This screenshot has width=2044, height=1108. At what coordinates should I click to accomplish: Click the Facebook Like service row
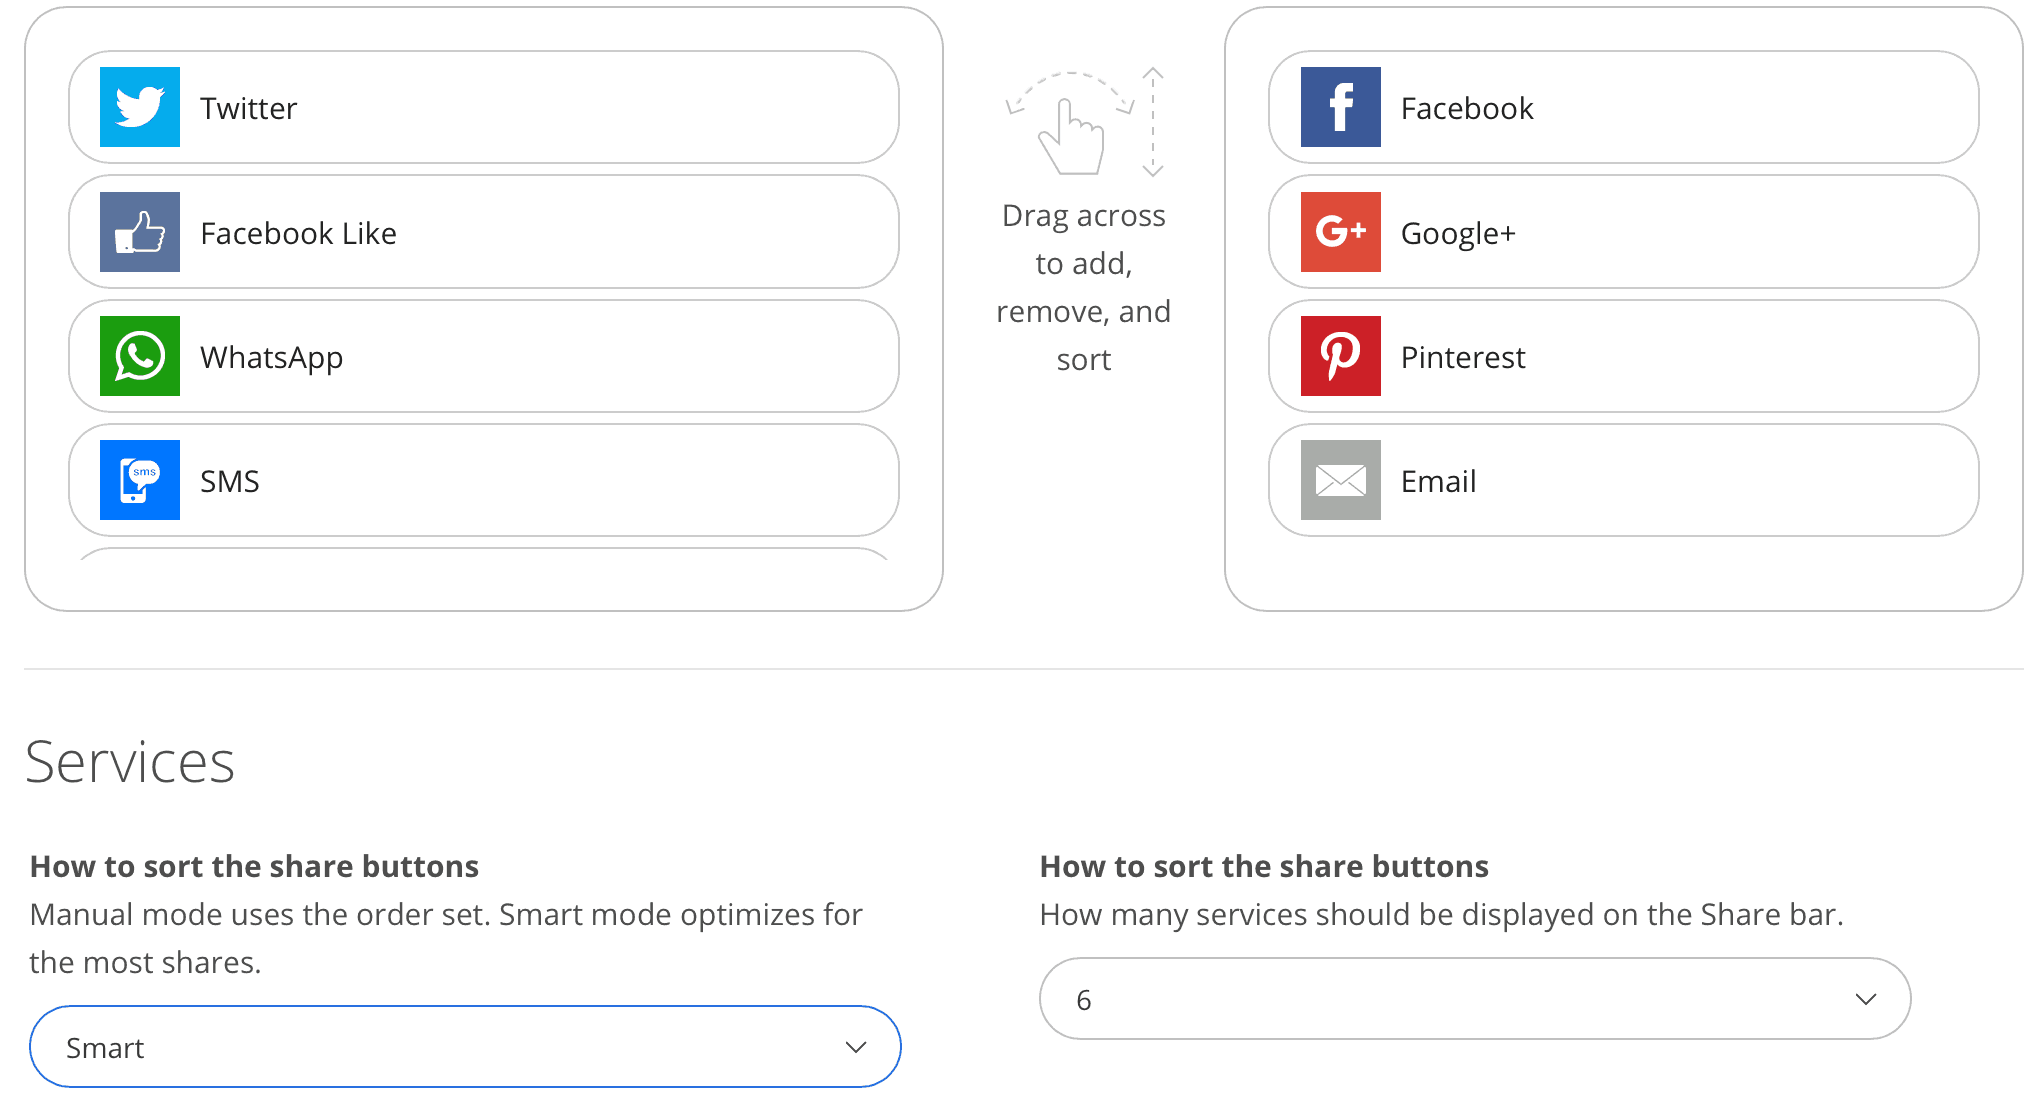(480, 231)
